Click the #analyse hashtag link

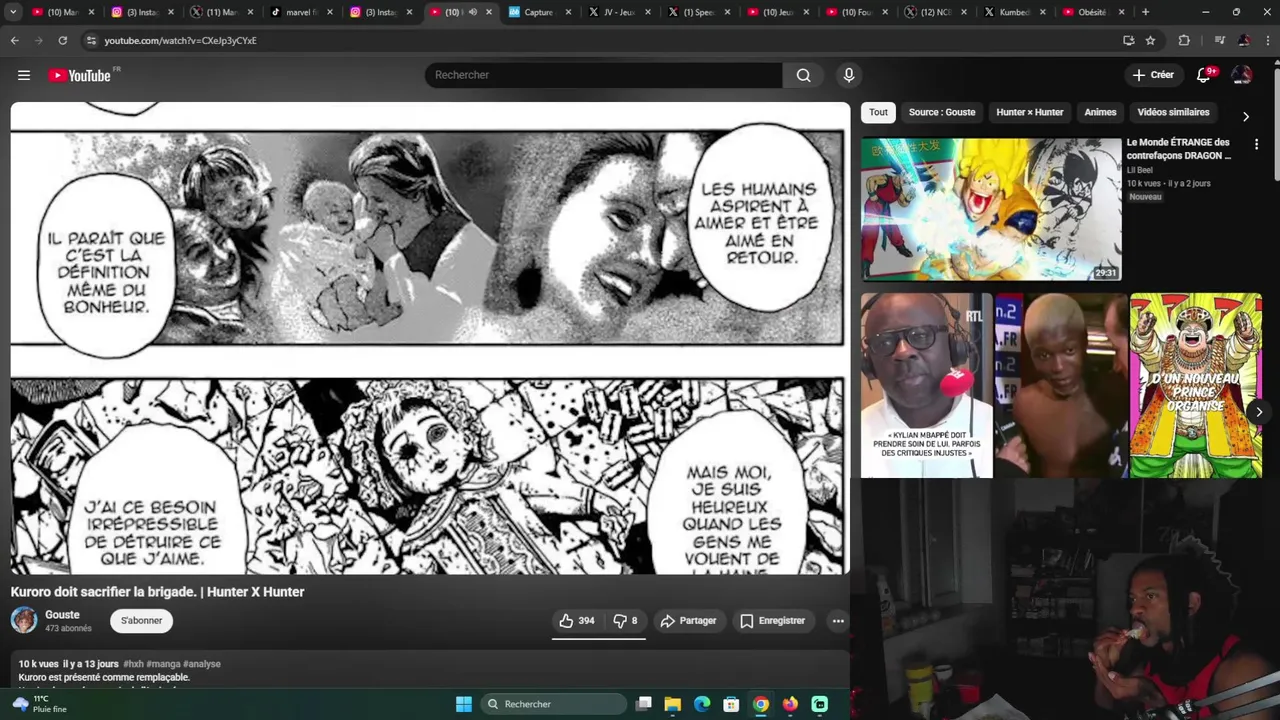pos(202,664)
